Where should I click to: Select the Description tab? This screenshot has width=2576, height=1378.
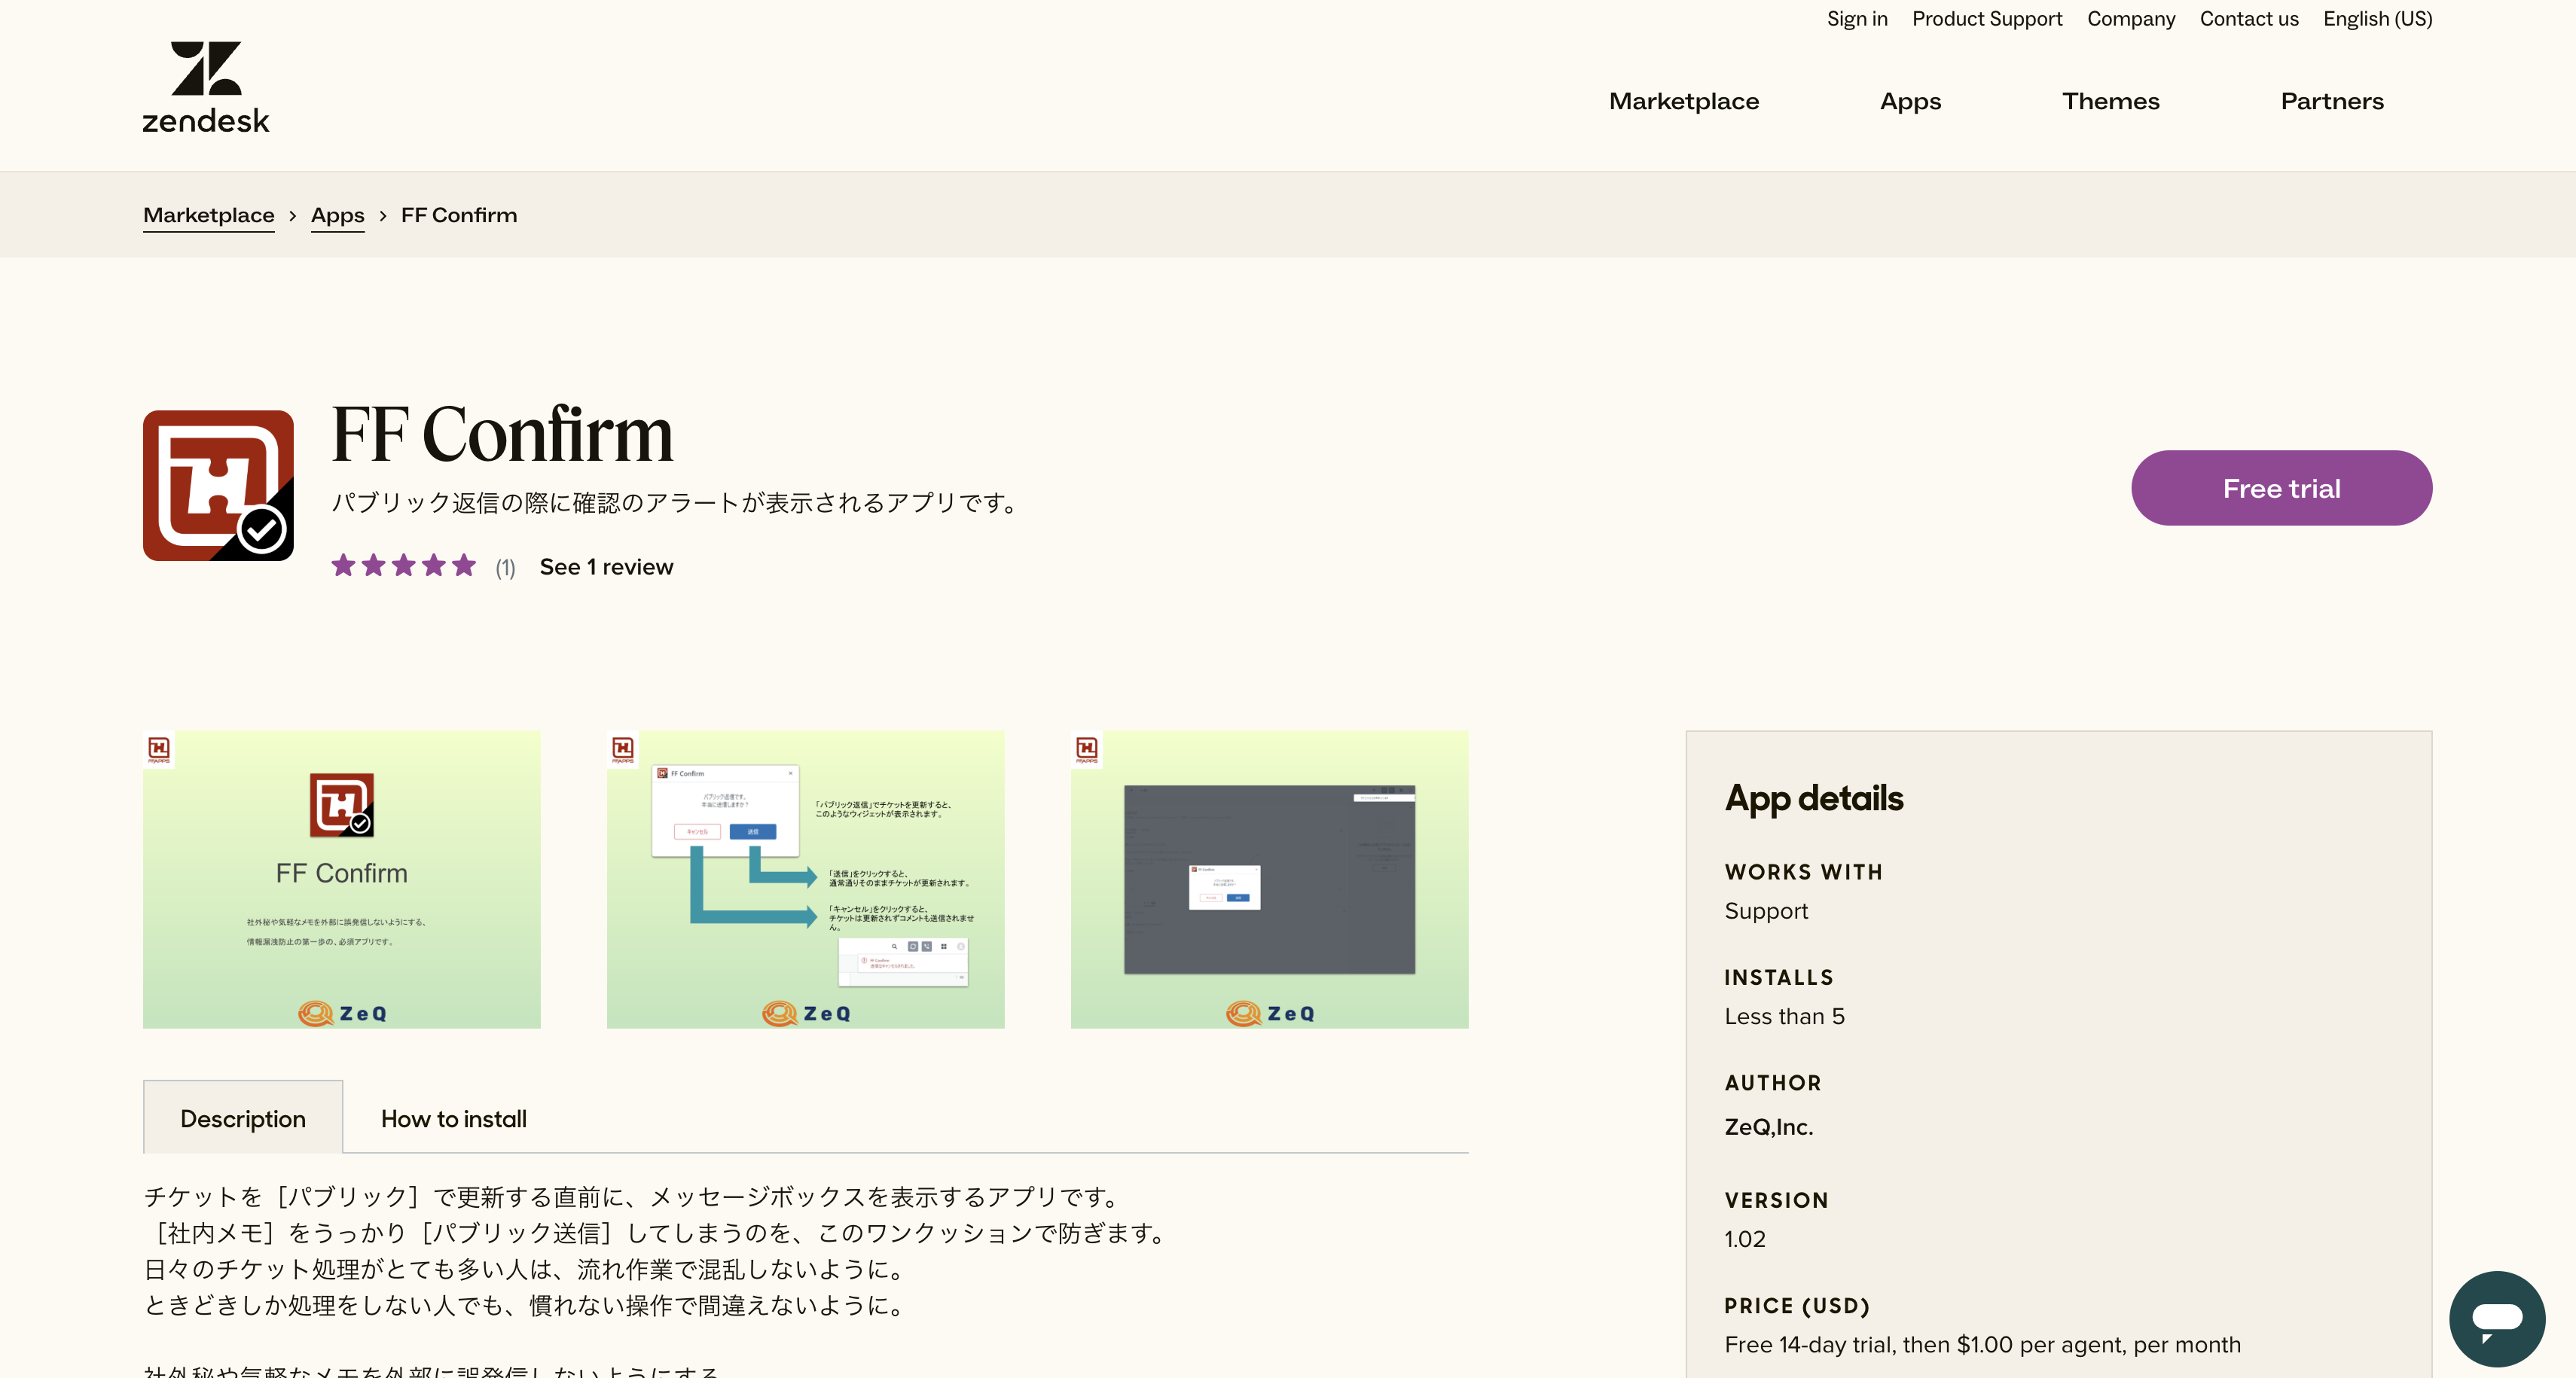tap(243, 1118)
